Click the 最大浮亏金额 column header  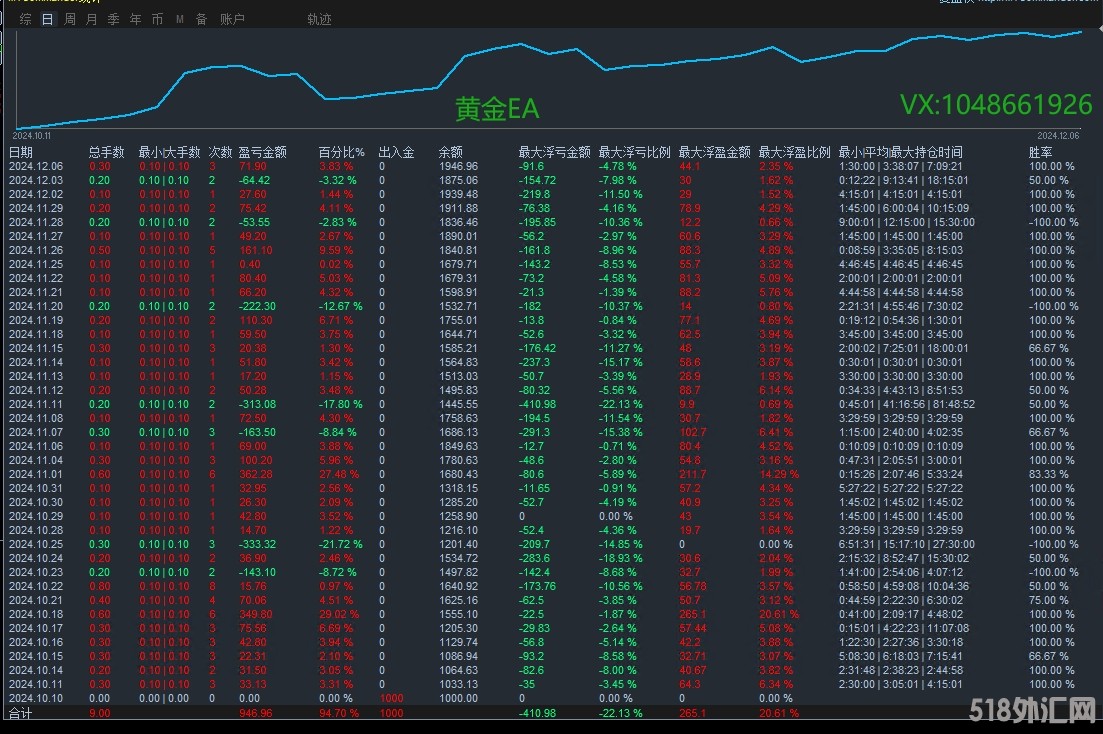point(554,152)
